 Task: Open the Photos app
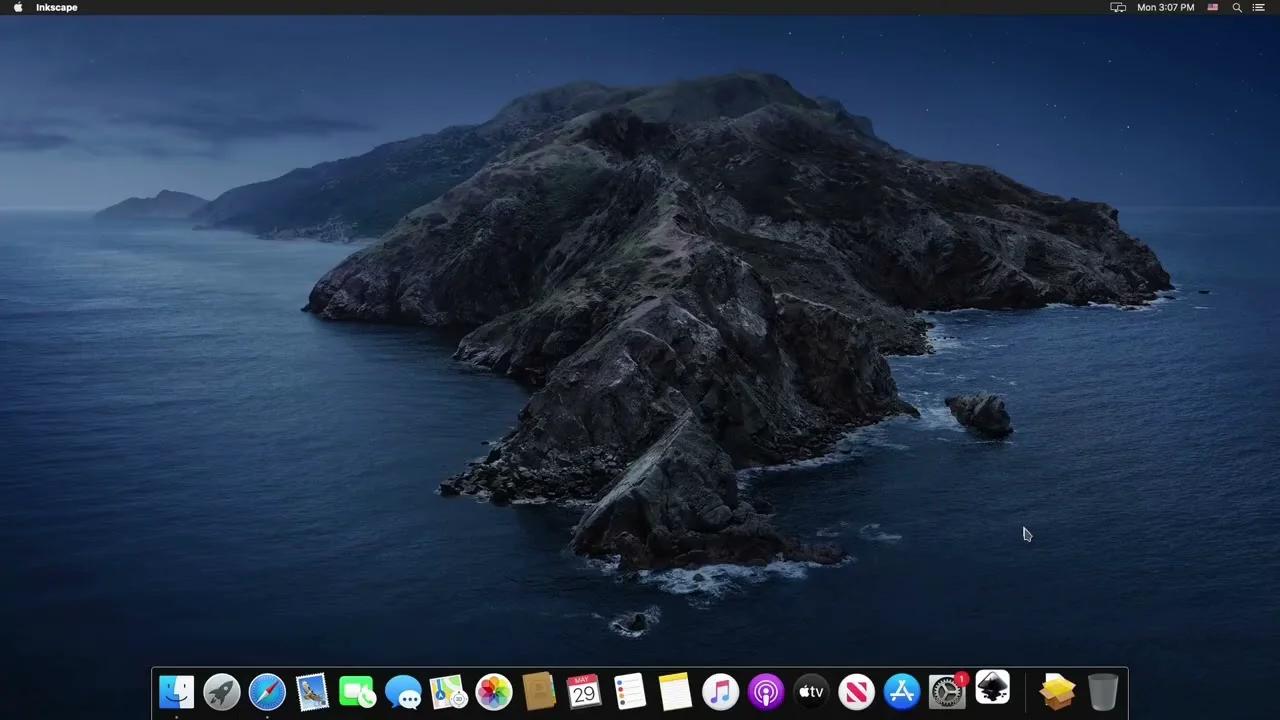coord(493,690)
